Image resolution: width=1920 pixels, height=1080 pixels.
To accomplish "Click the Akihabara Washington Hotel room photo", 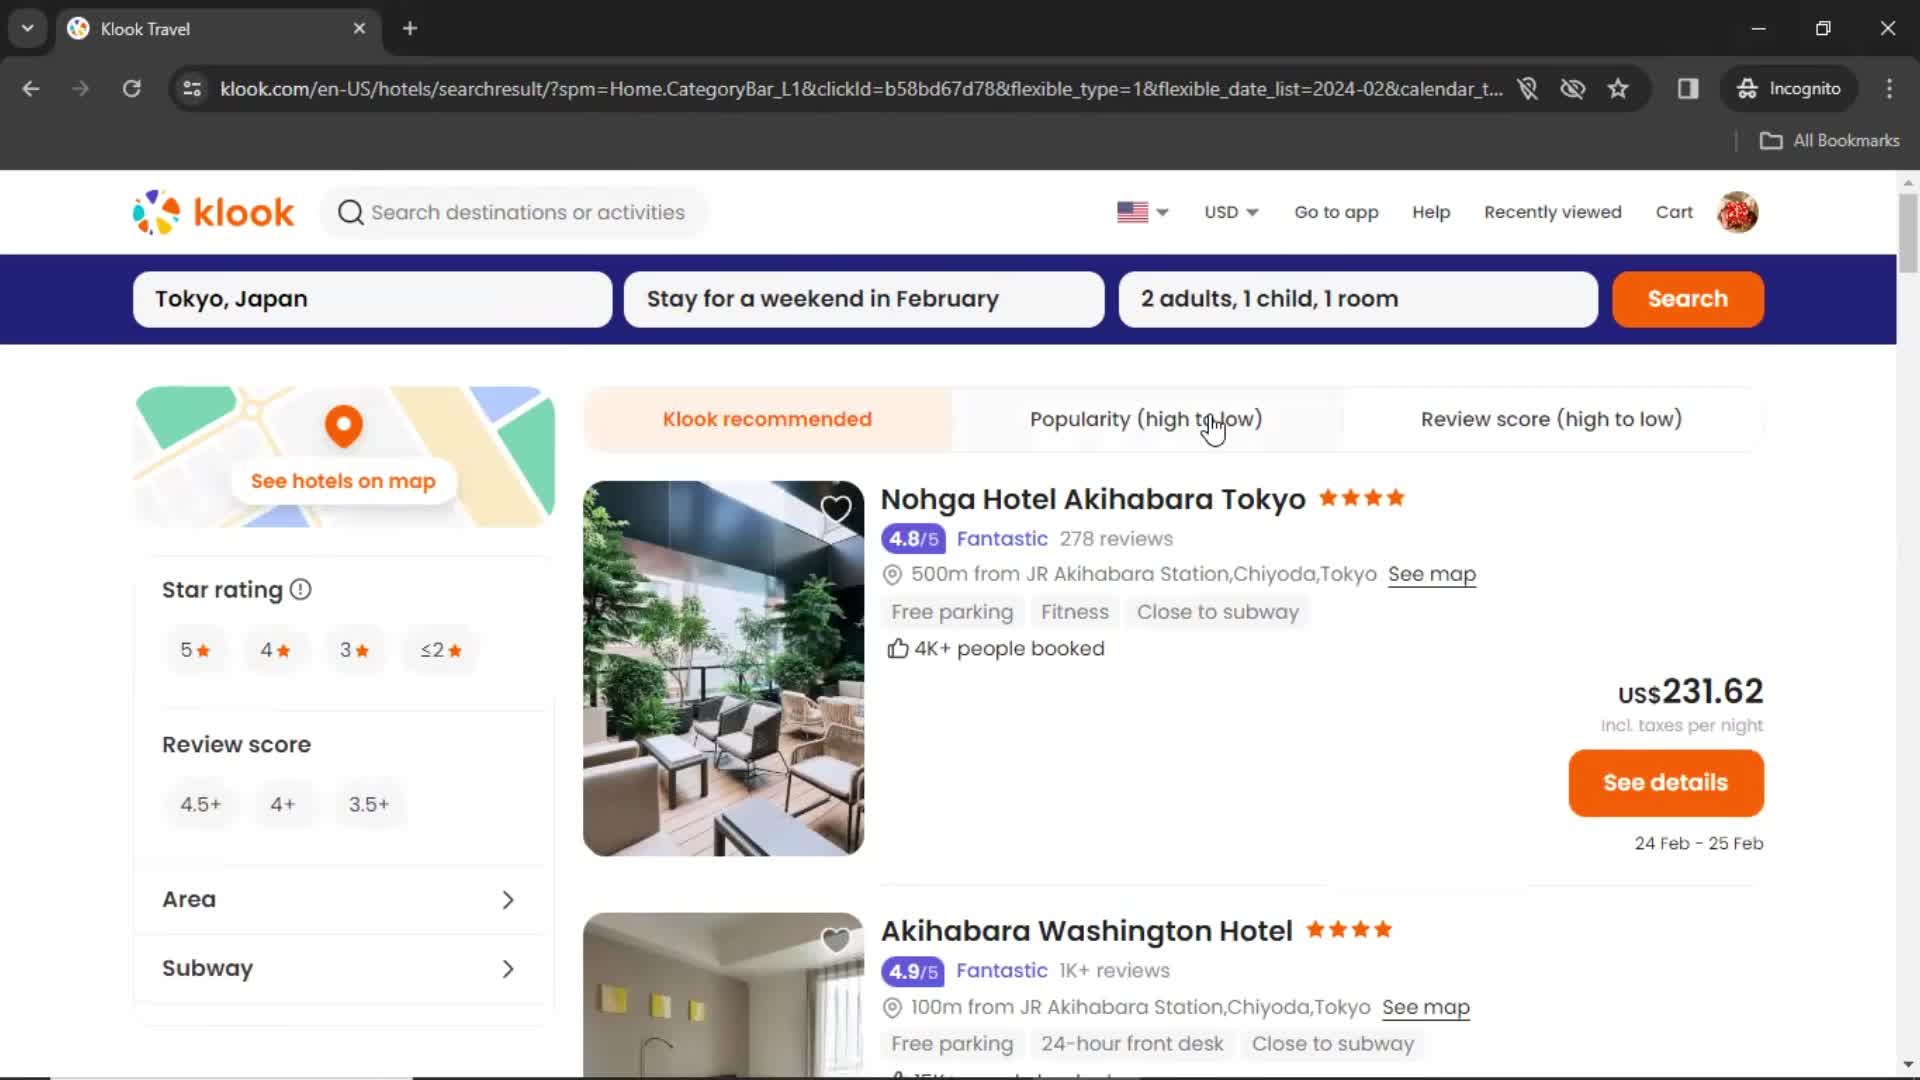I will (x=723, y=995).
